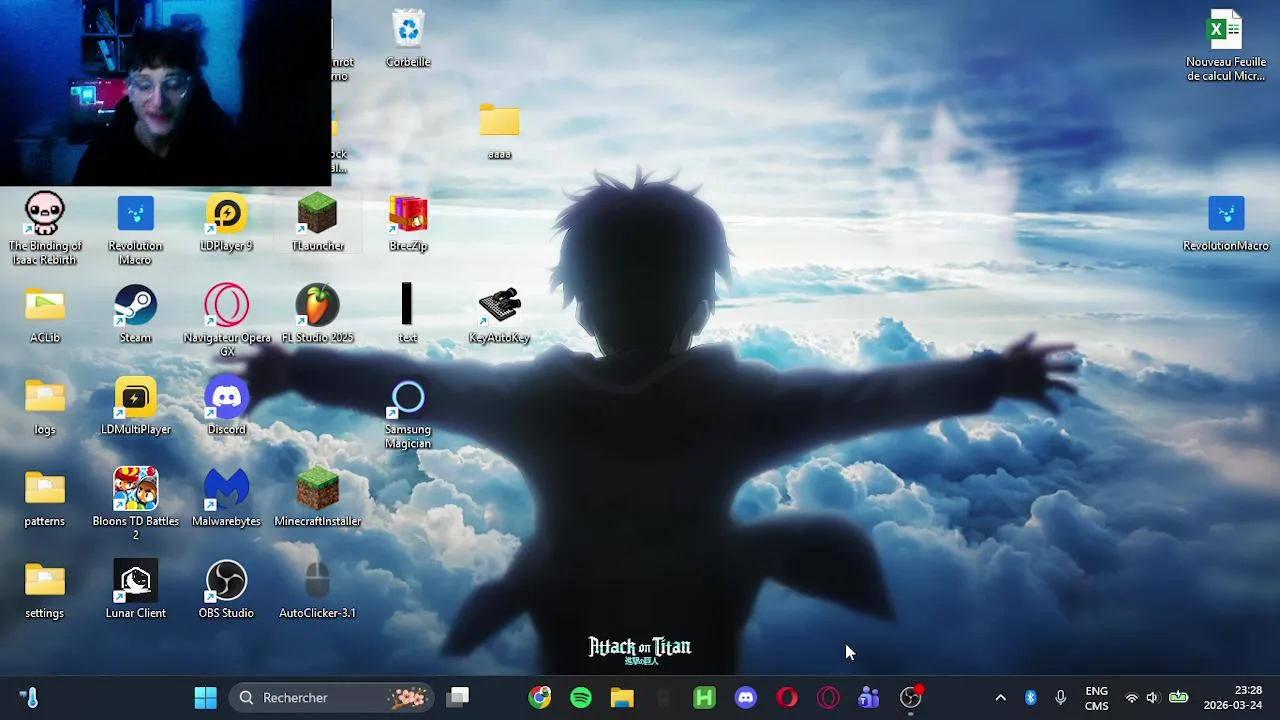1280x720 pixels.
Task: Open Microsoft Teams from the taskbar
Action: (x=869, y=698)
